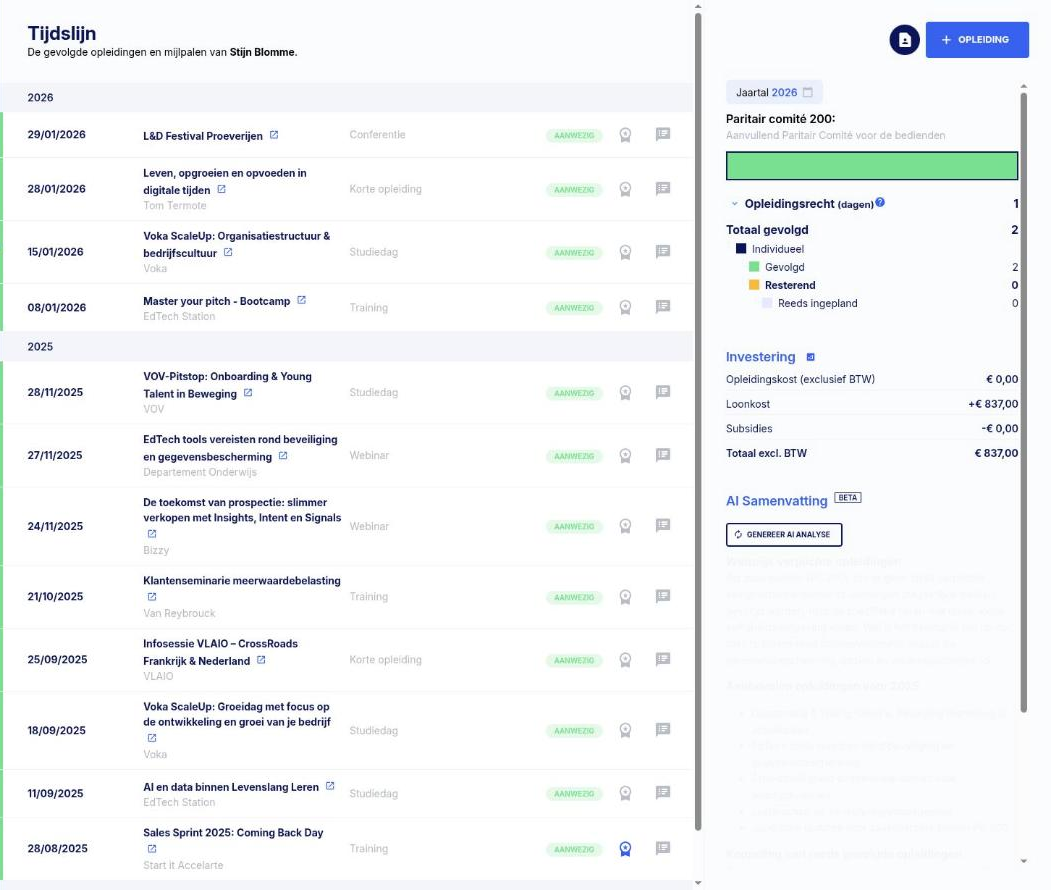
Task: Click the BETA badge
Action: (847, 497)
